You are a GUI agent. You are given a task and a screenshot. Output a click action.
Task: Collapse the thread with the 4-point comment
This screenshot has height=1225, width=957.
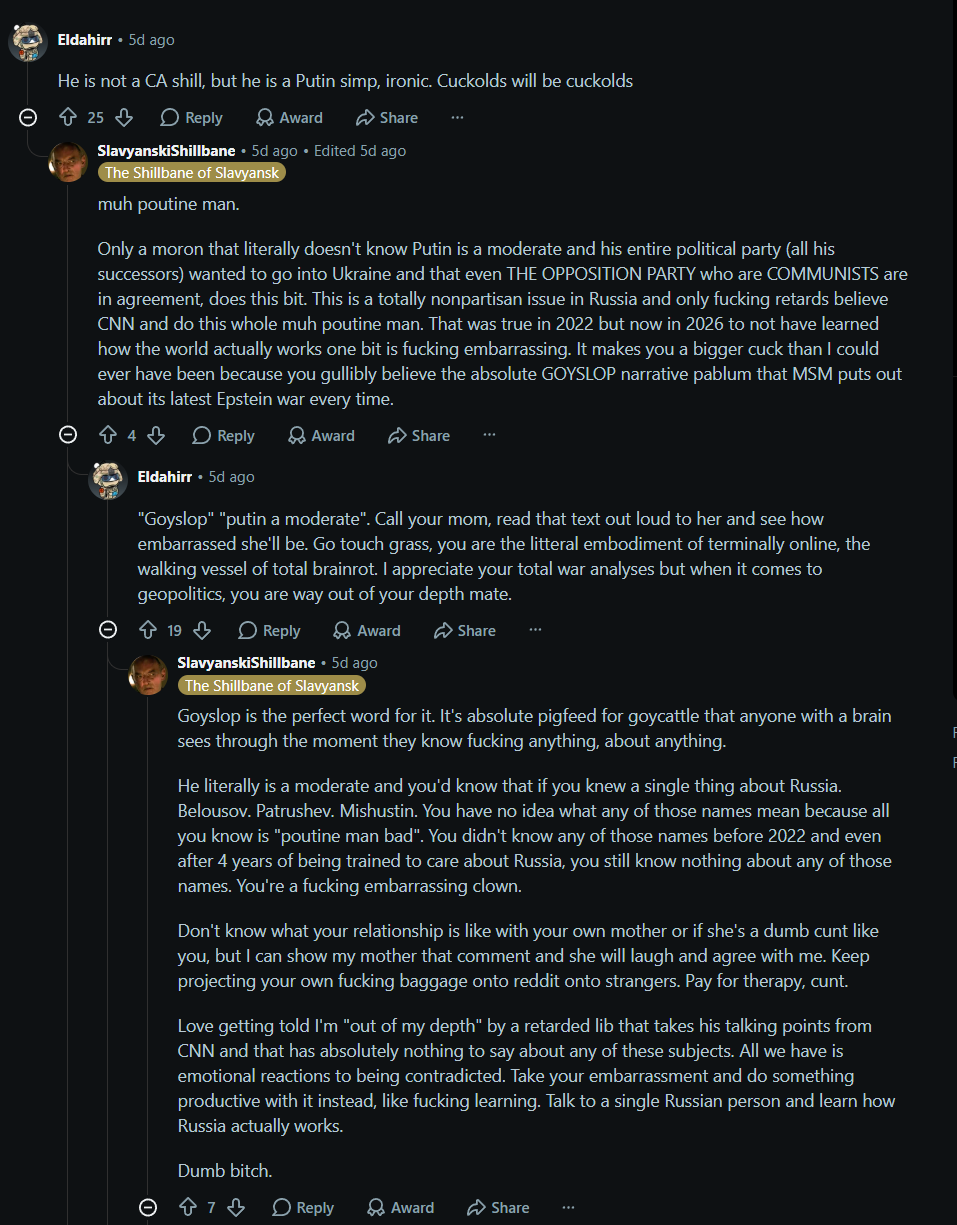tap(68, 435)
